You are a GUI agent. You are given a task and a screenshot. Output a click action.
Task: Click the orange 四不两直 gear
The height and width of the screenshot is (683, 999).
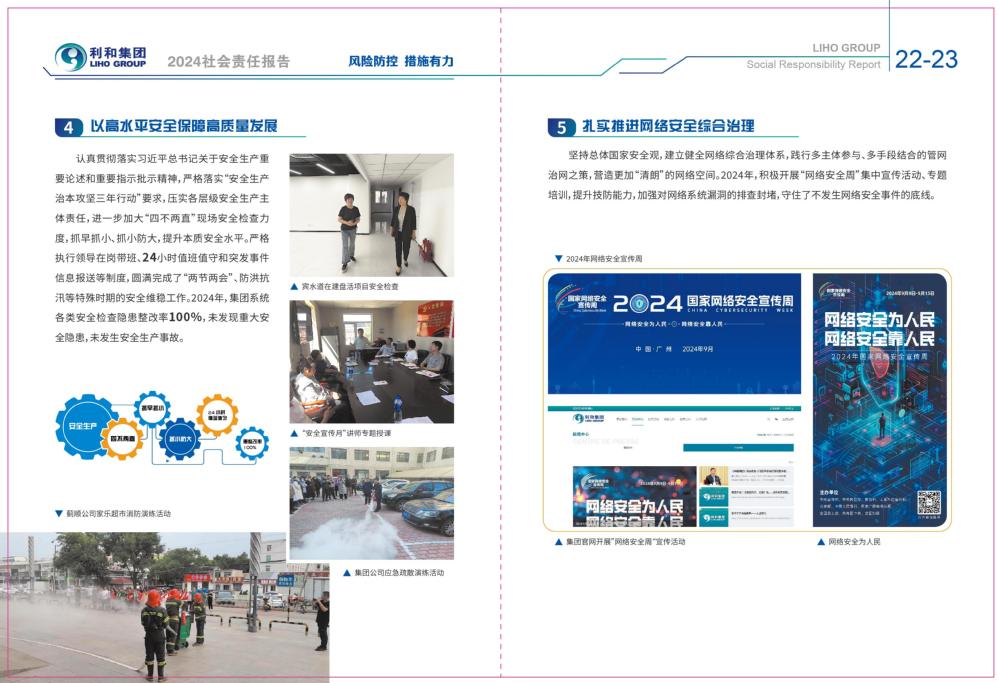(x=123, y=439)
